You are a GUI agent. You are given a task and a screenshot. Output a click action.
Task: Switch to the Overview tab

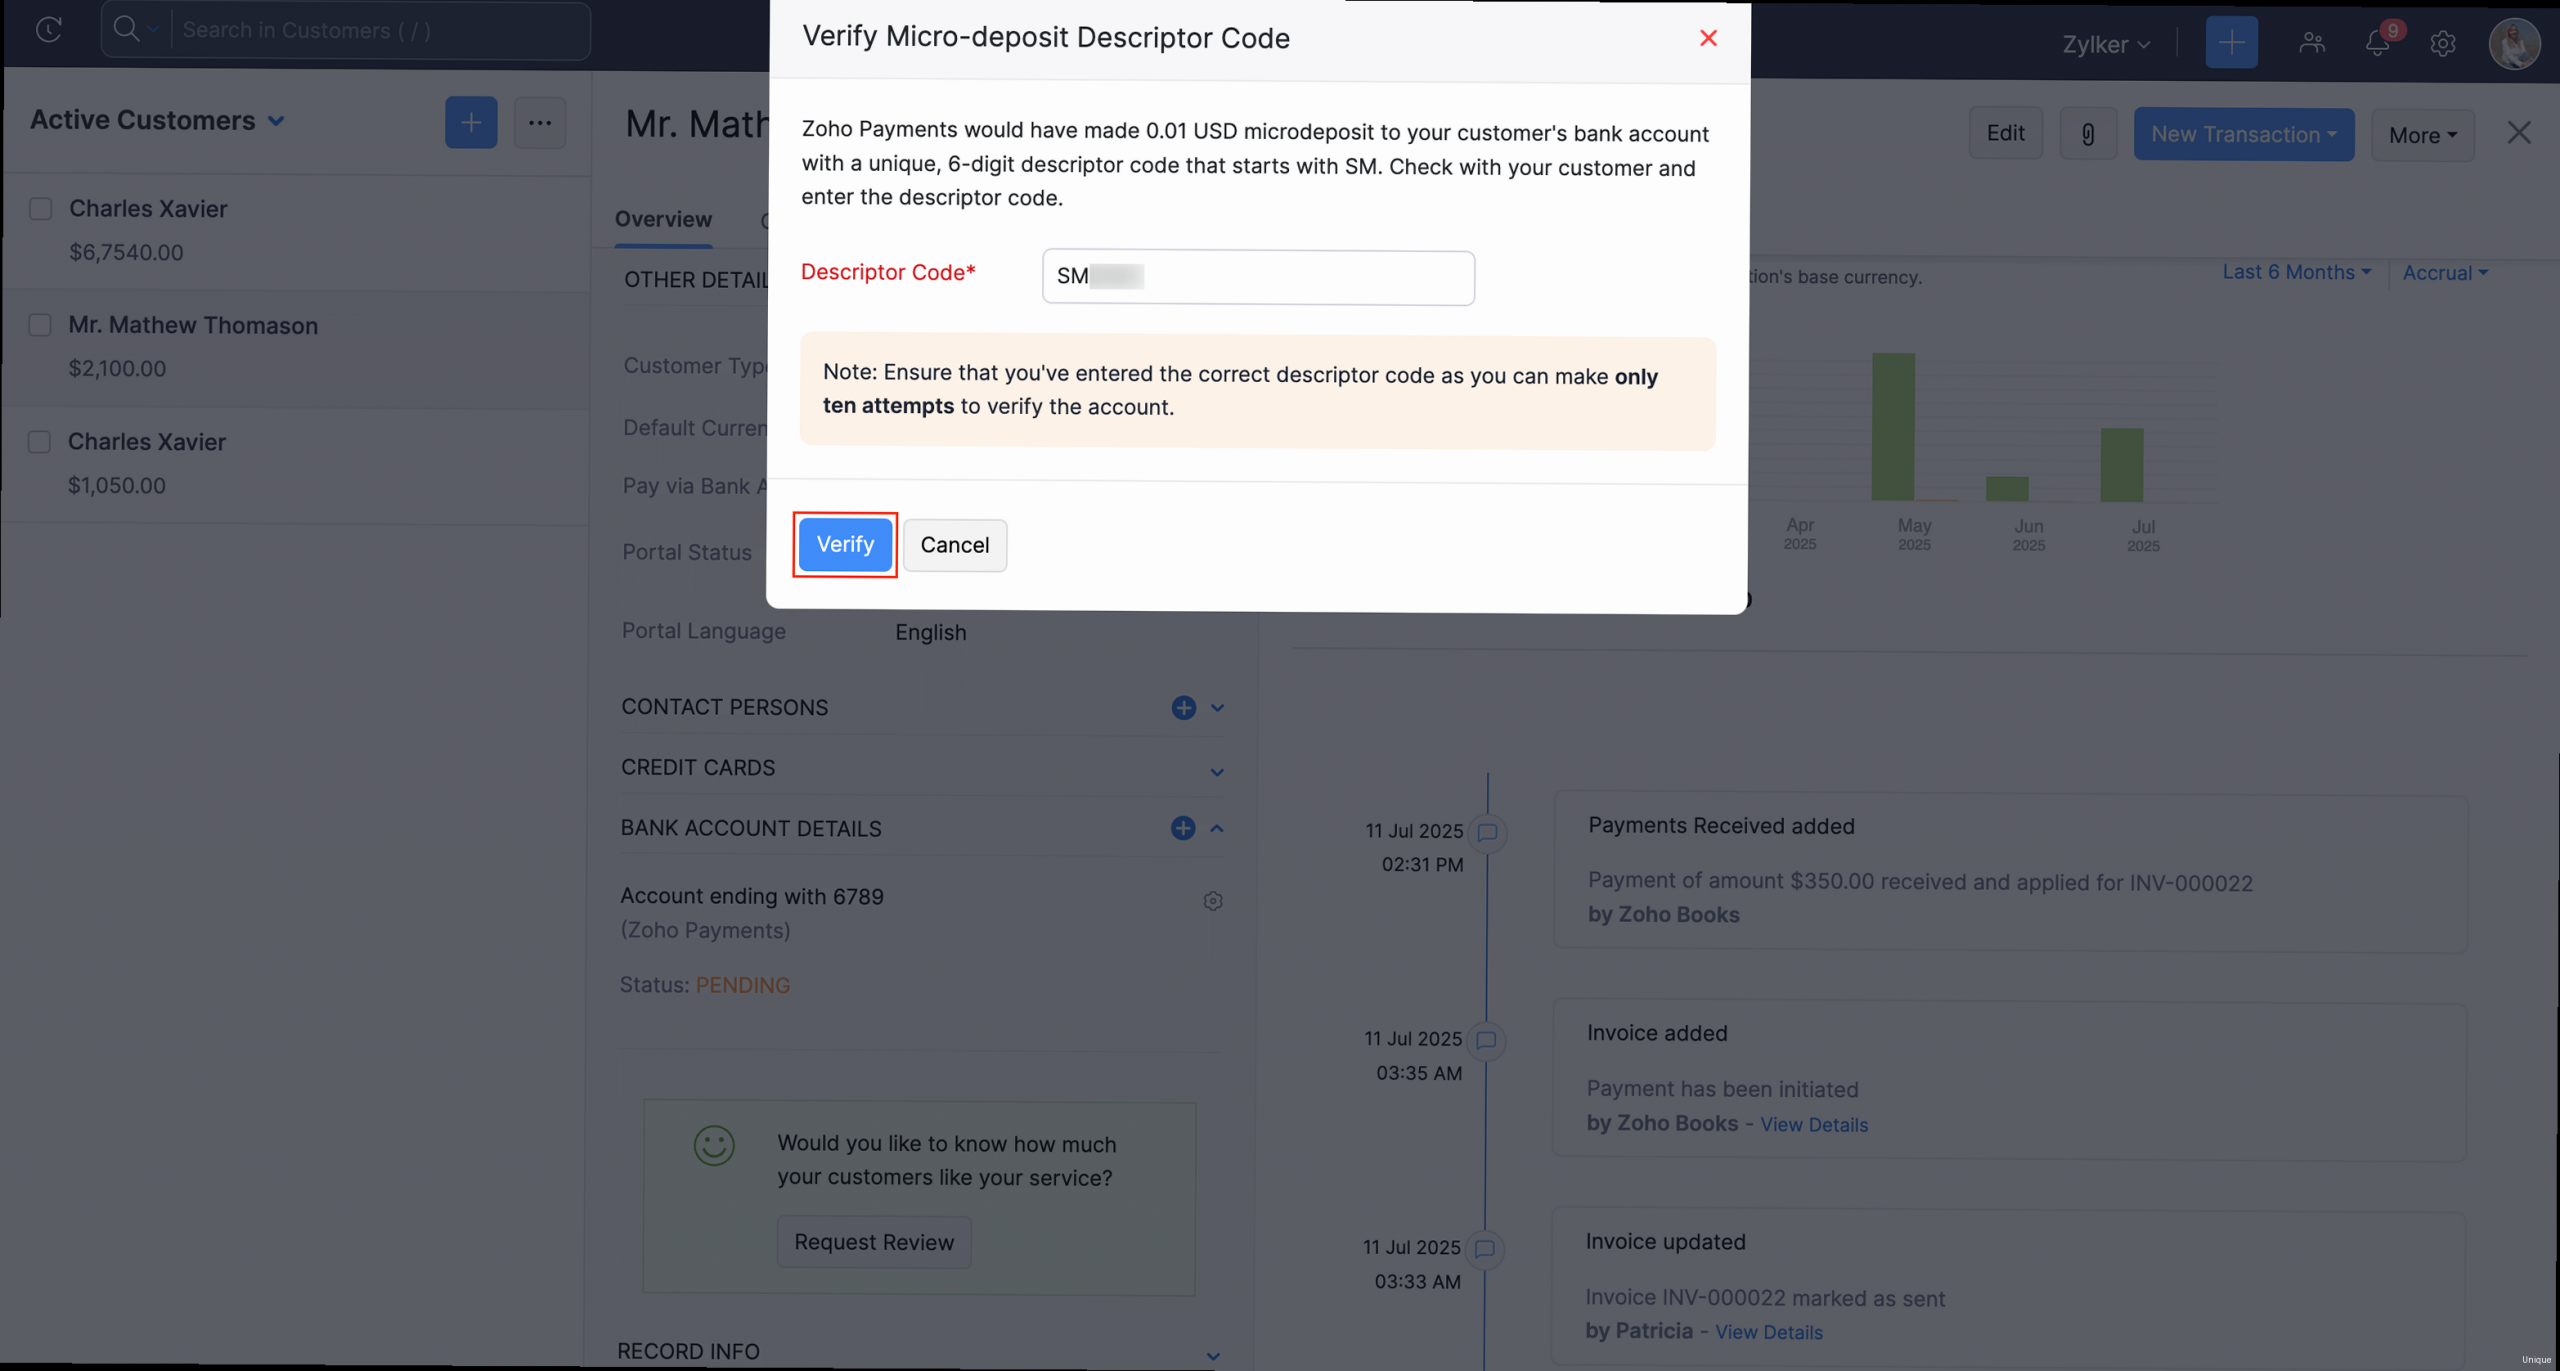pyautogui.click(x=663, y=219)
